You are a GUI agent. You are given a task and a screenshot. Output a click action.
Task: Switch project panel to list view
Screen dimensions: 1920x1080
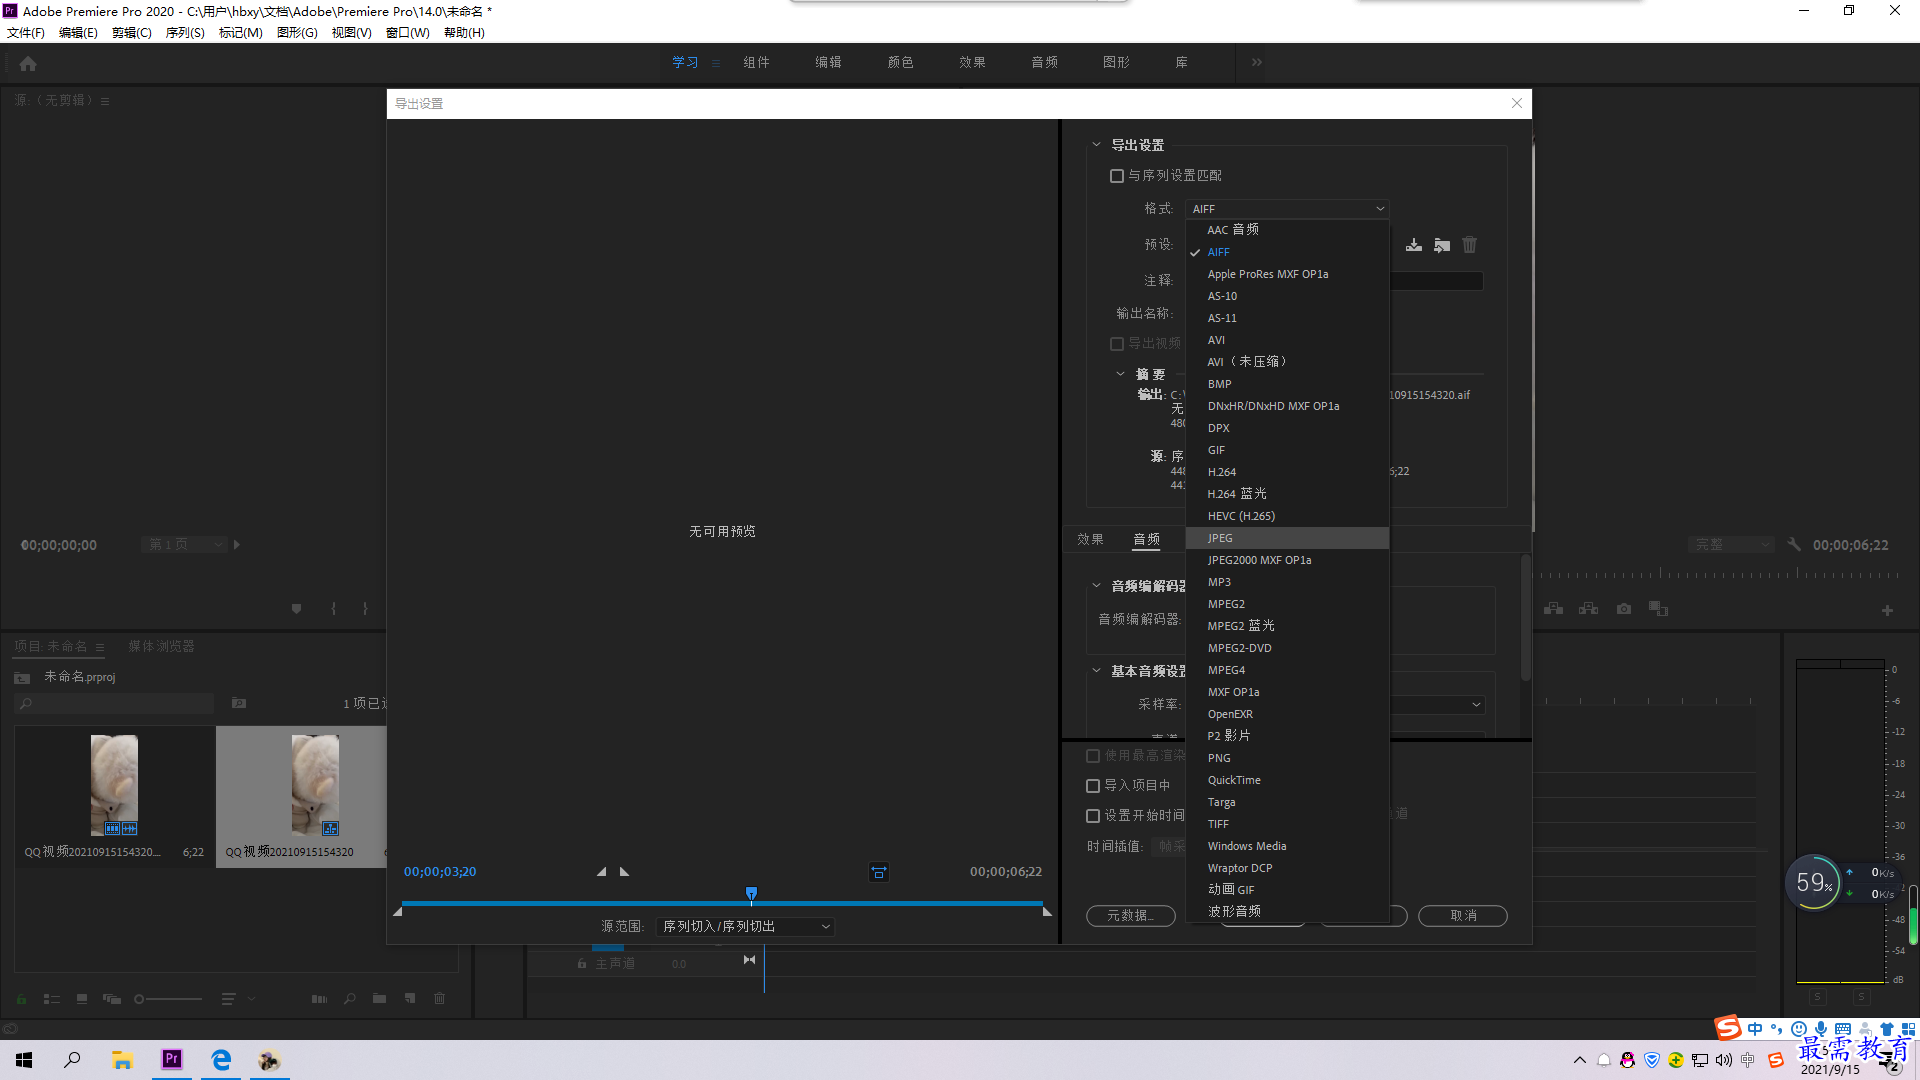point(52,998)
